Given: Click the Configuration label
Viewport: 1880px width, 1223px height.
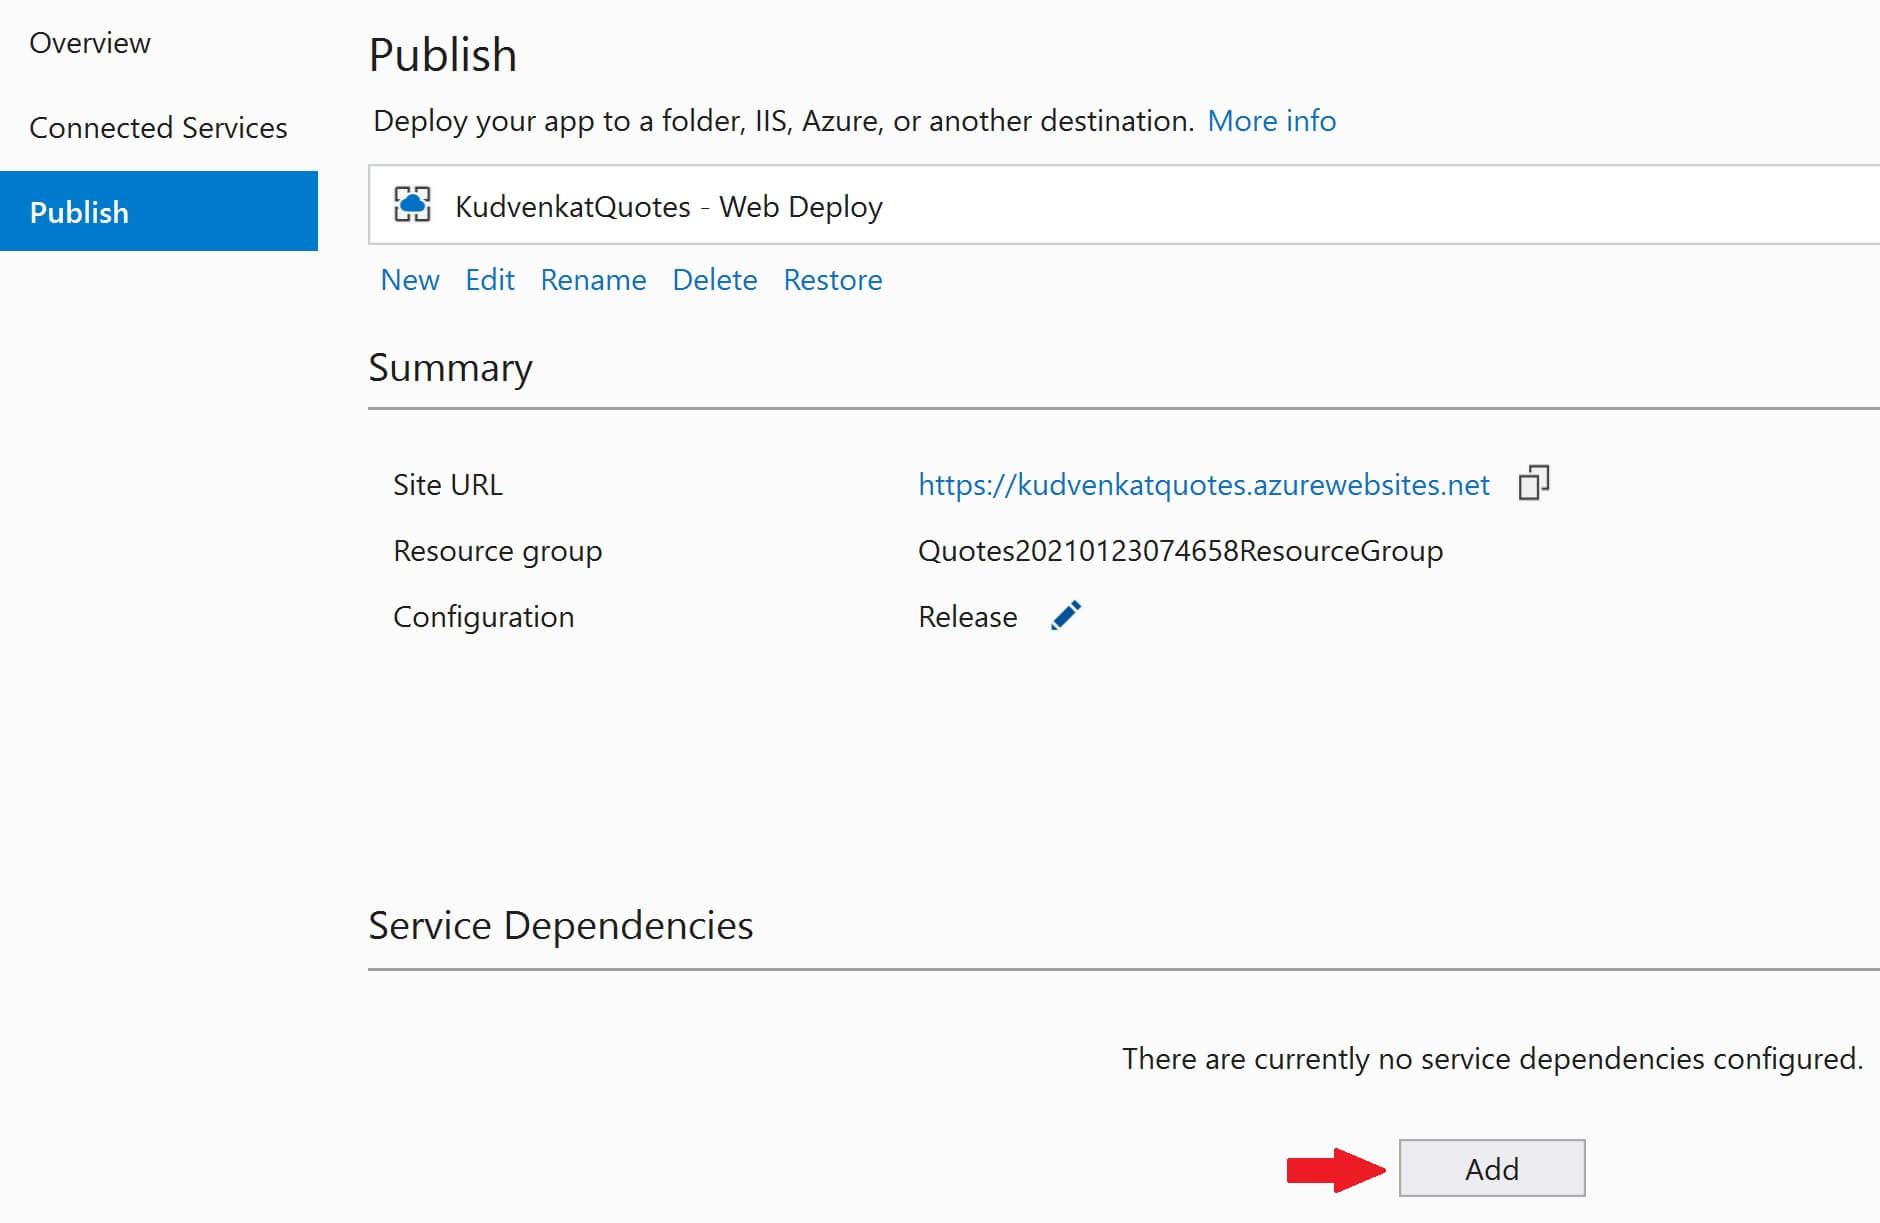Looking at the screenshot, I should click(484, 617).
